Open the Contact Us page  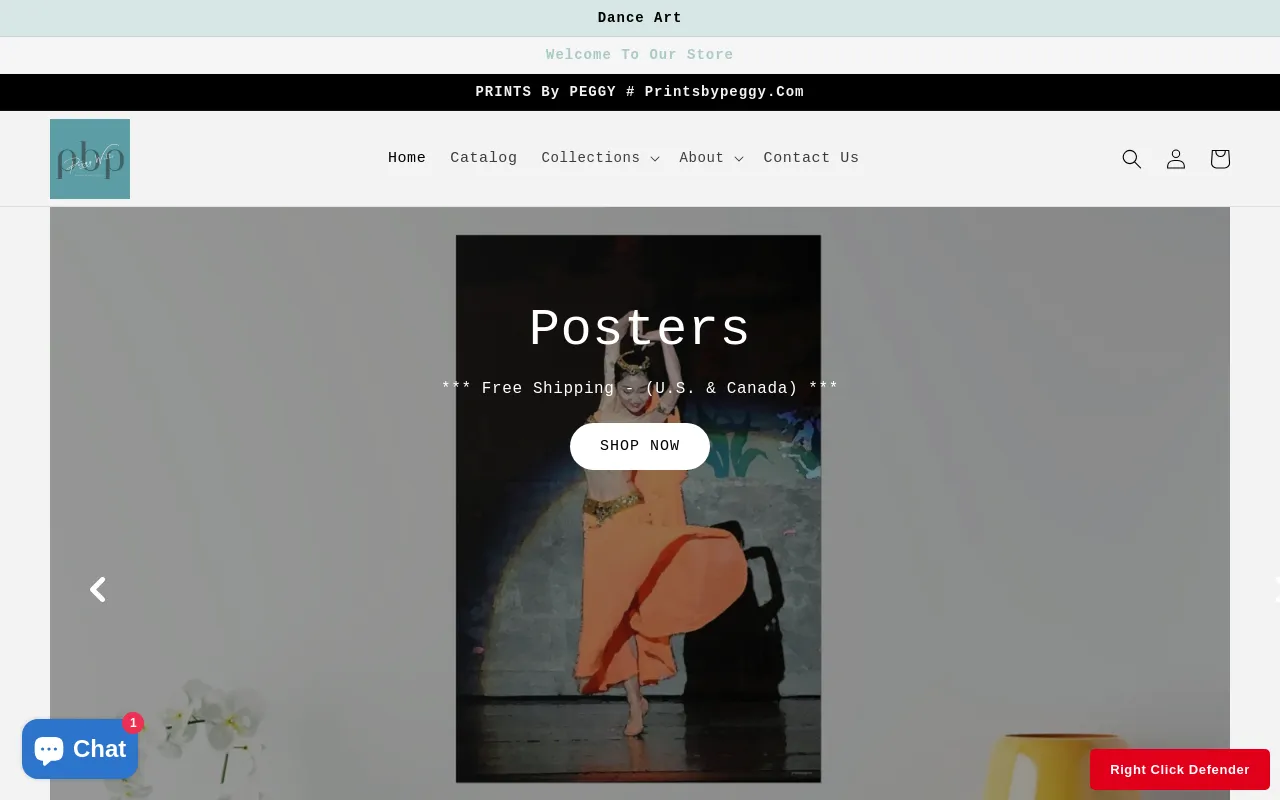[x=811, y=158]
